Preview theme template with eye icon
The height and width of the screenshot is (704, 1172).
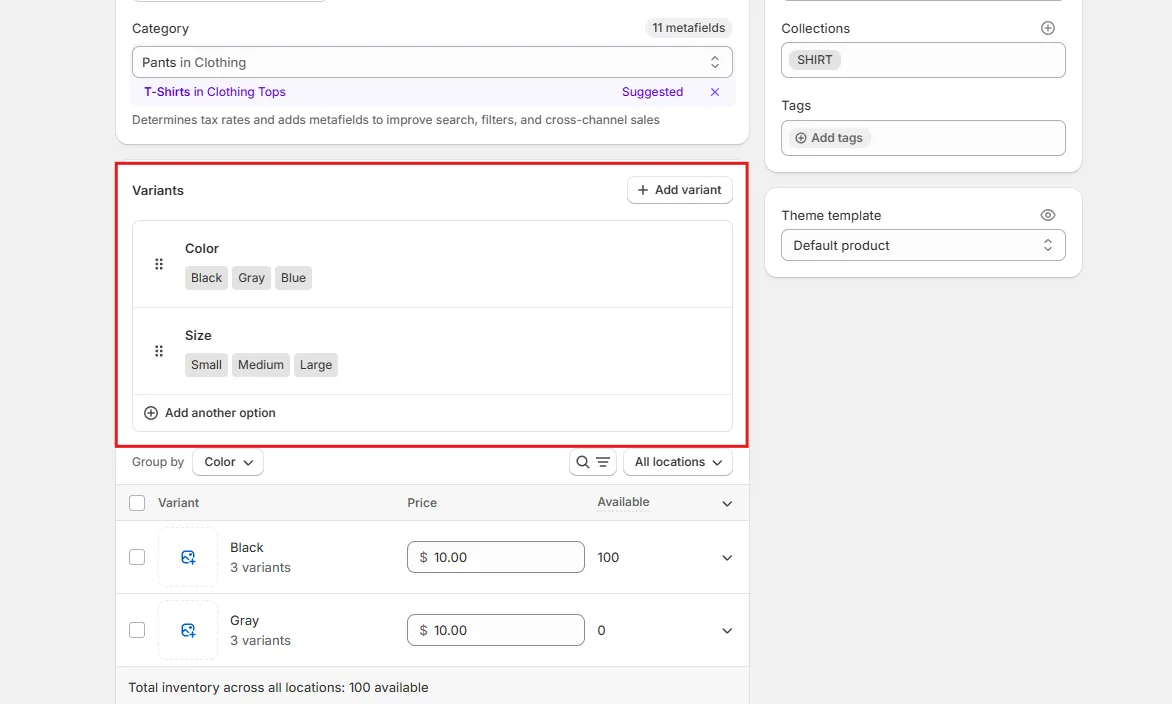point(1047,215)
